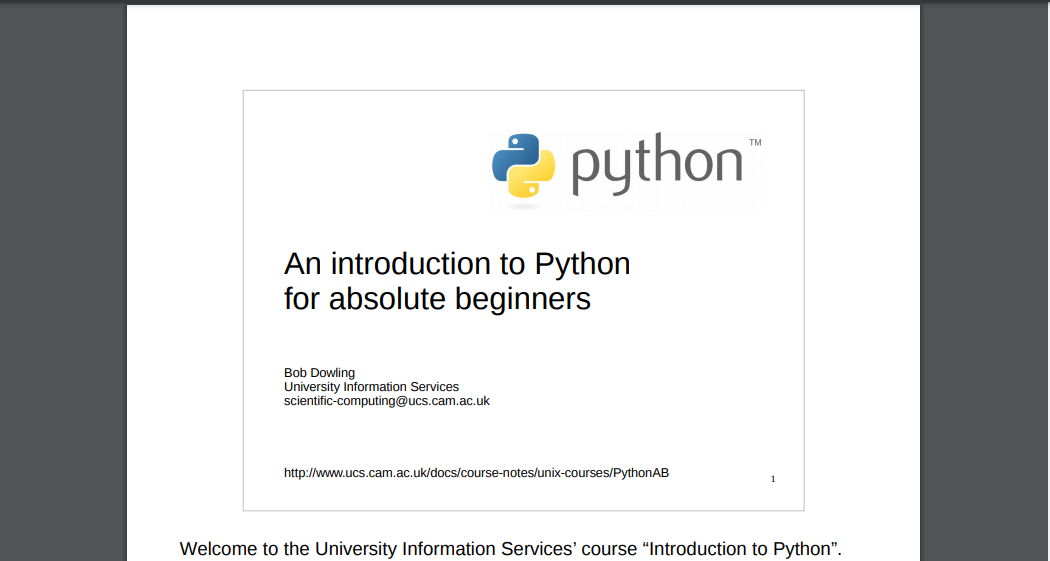This screenshot has height=561, width=1050.
Task: Click the scientific-computing@ucs.cam.ac.uk email address
Action: pyautogui.click(x=386, y=401)
